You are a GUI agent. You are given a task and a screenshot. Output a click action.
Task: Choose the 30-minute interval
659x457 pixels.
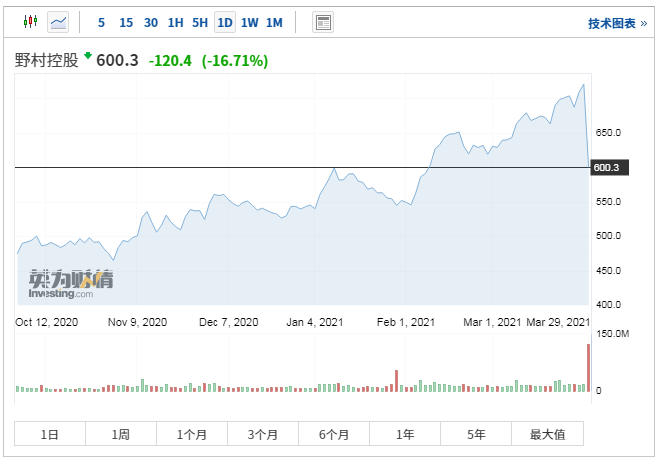[x=151, y=22]
